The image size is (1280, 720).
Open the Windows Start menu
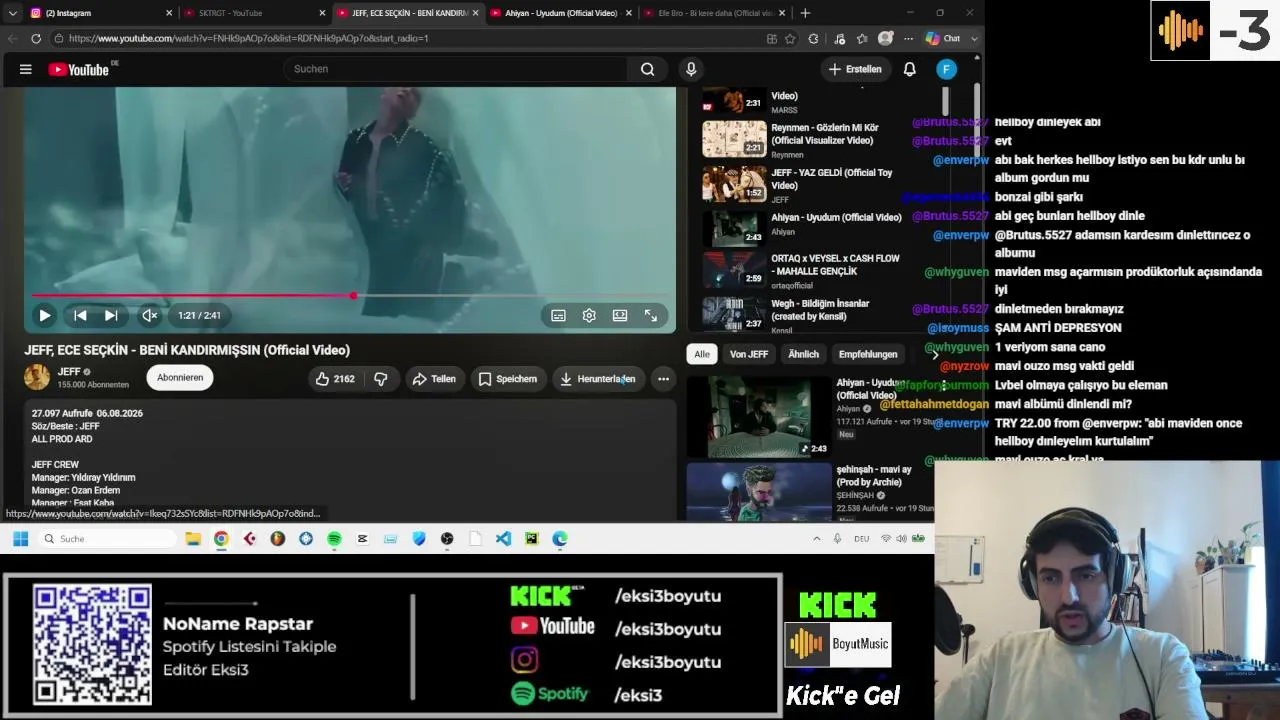[20, 539]
